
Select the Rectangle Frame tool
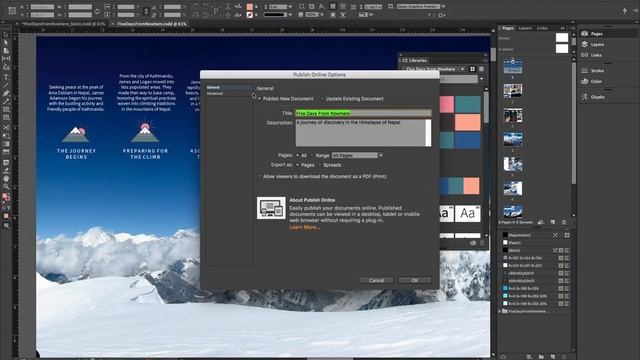point(6,110)
